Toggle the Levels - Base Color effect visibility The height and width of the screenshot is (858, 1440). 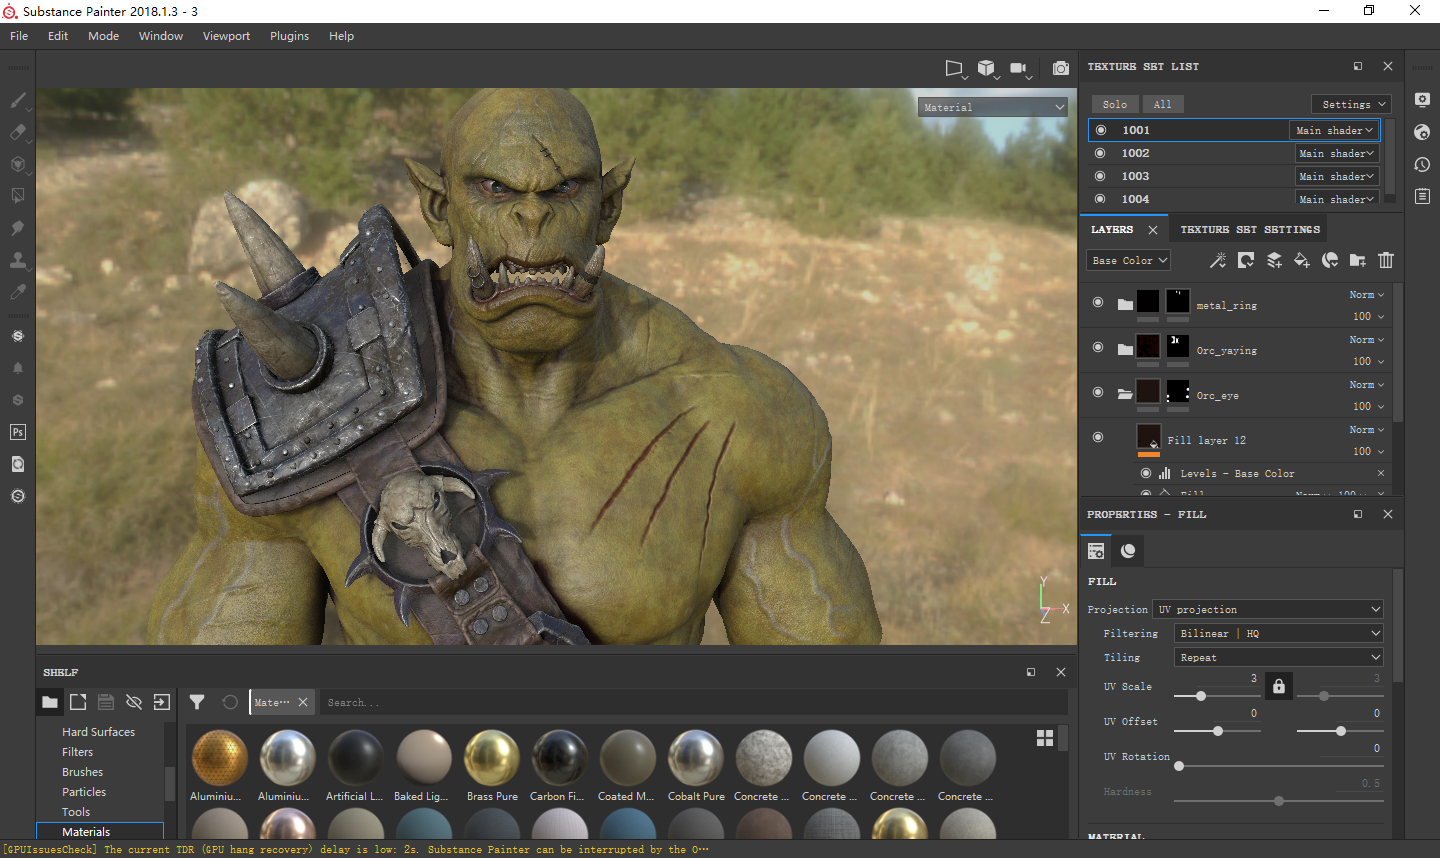(x=1146, y=473)
